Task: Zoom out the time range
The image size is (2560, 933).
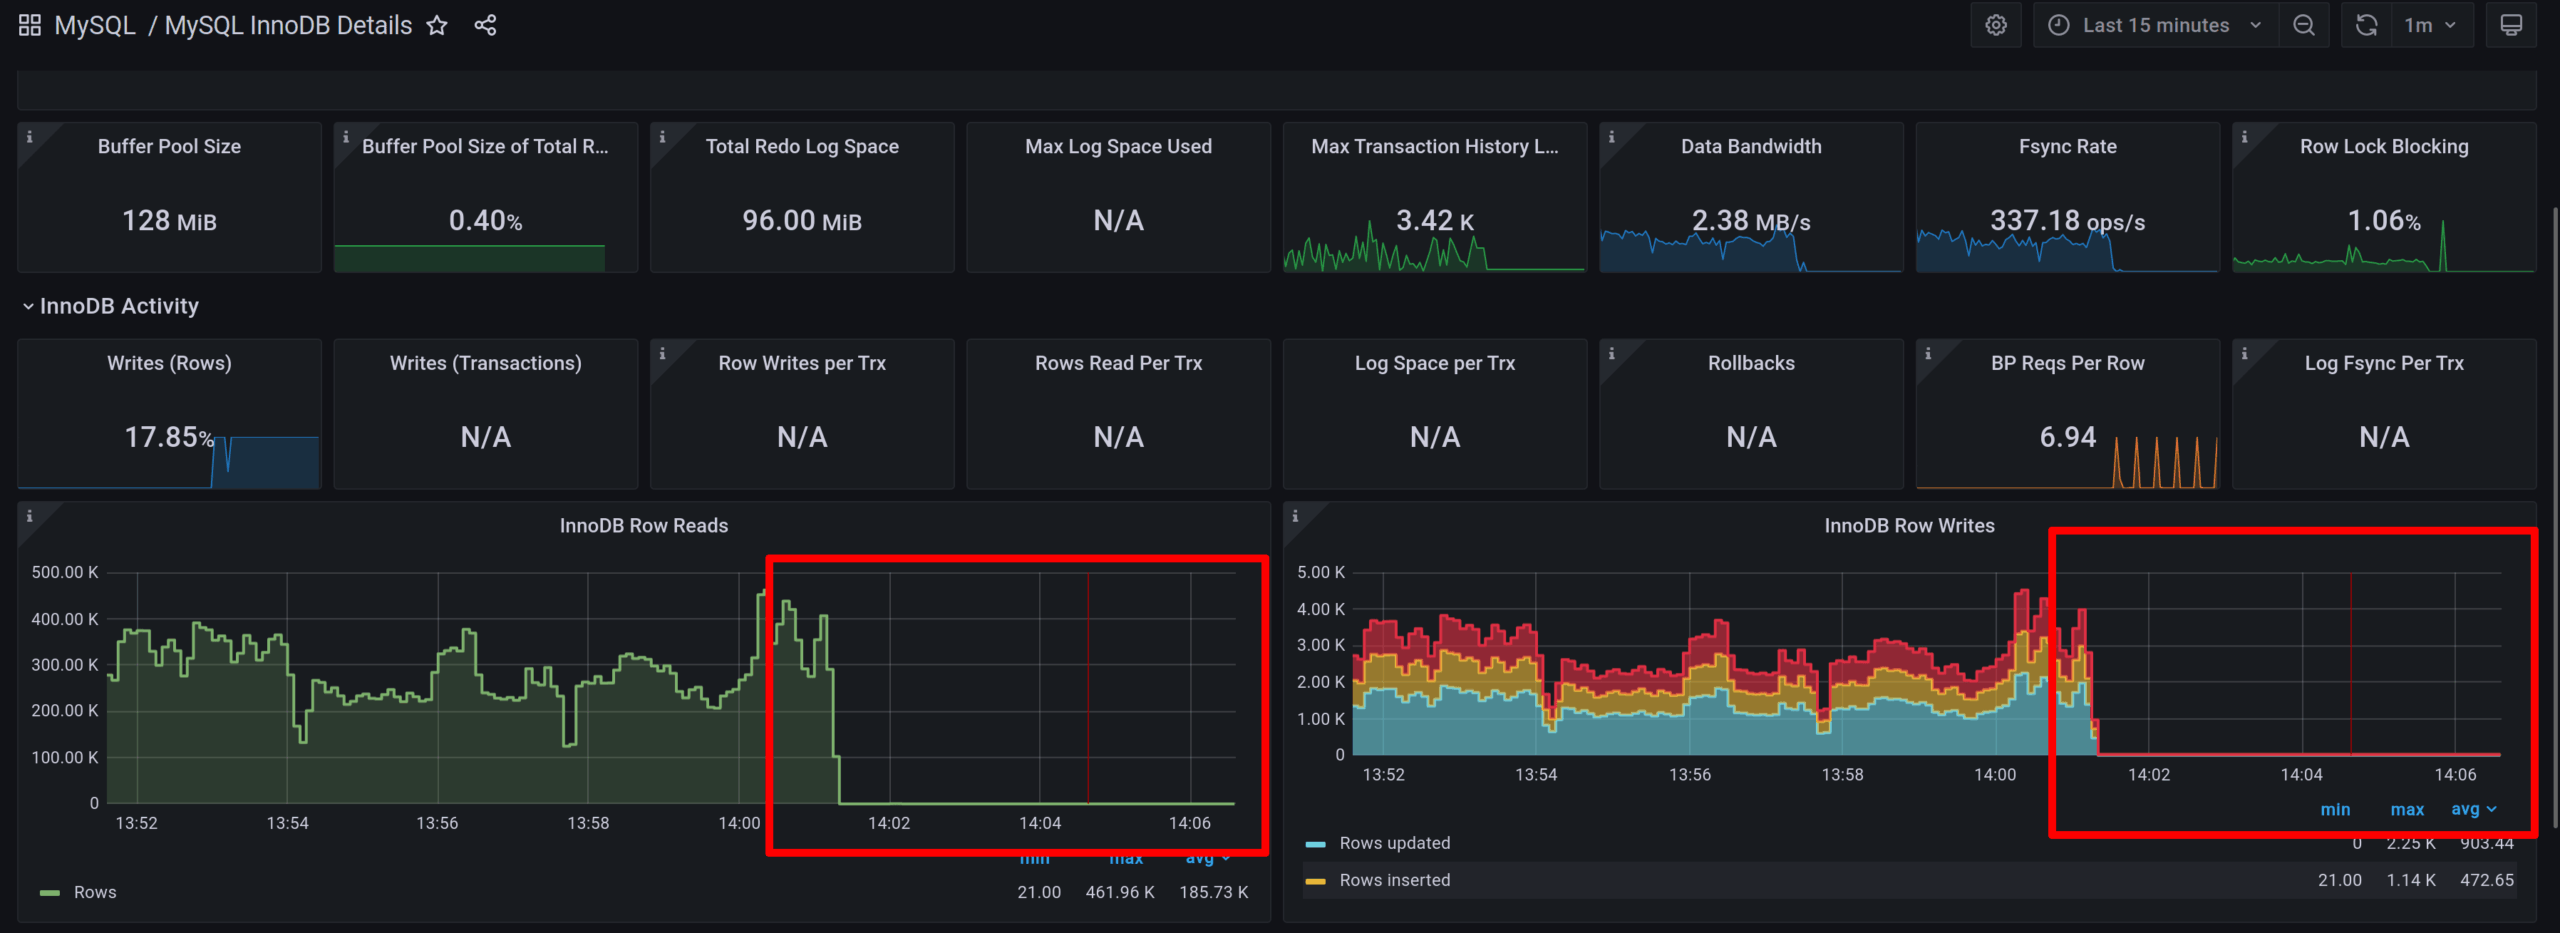Action: coord(2304,24)
